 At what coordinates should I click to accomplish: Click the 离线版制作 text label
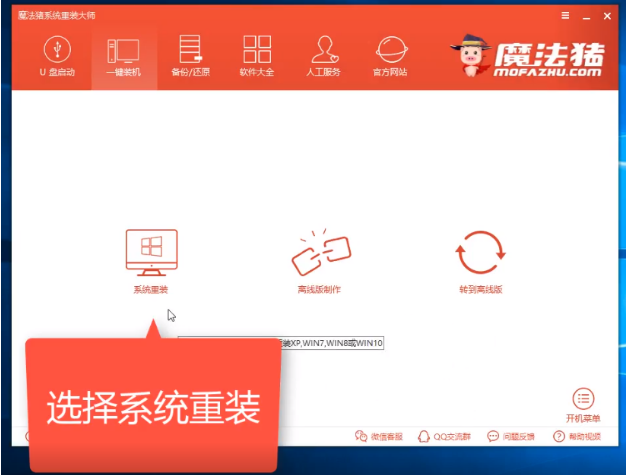click(319, 289)
